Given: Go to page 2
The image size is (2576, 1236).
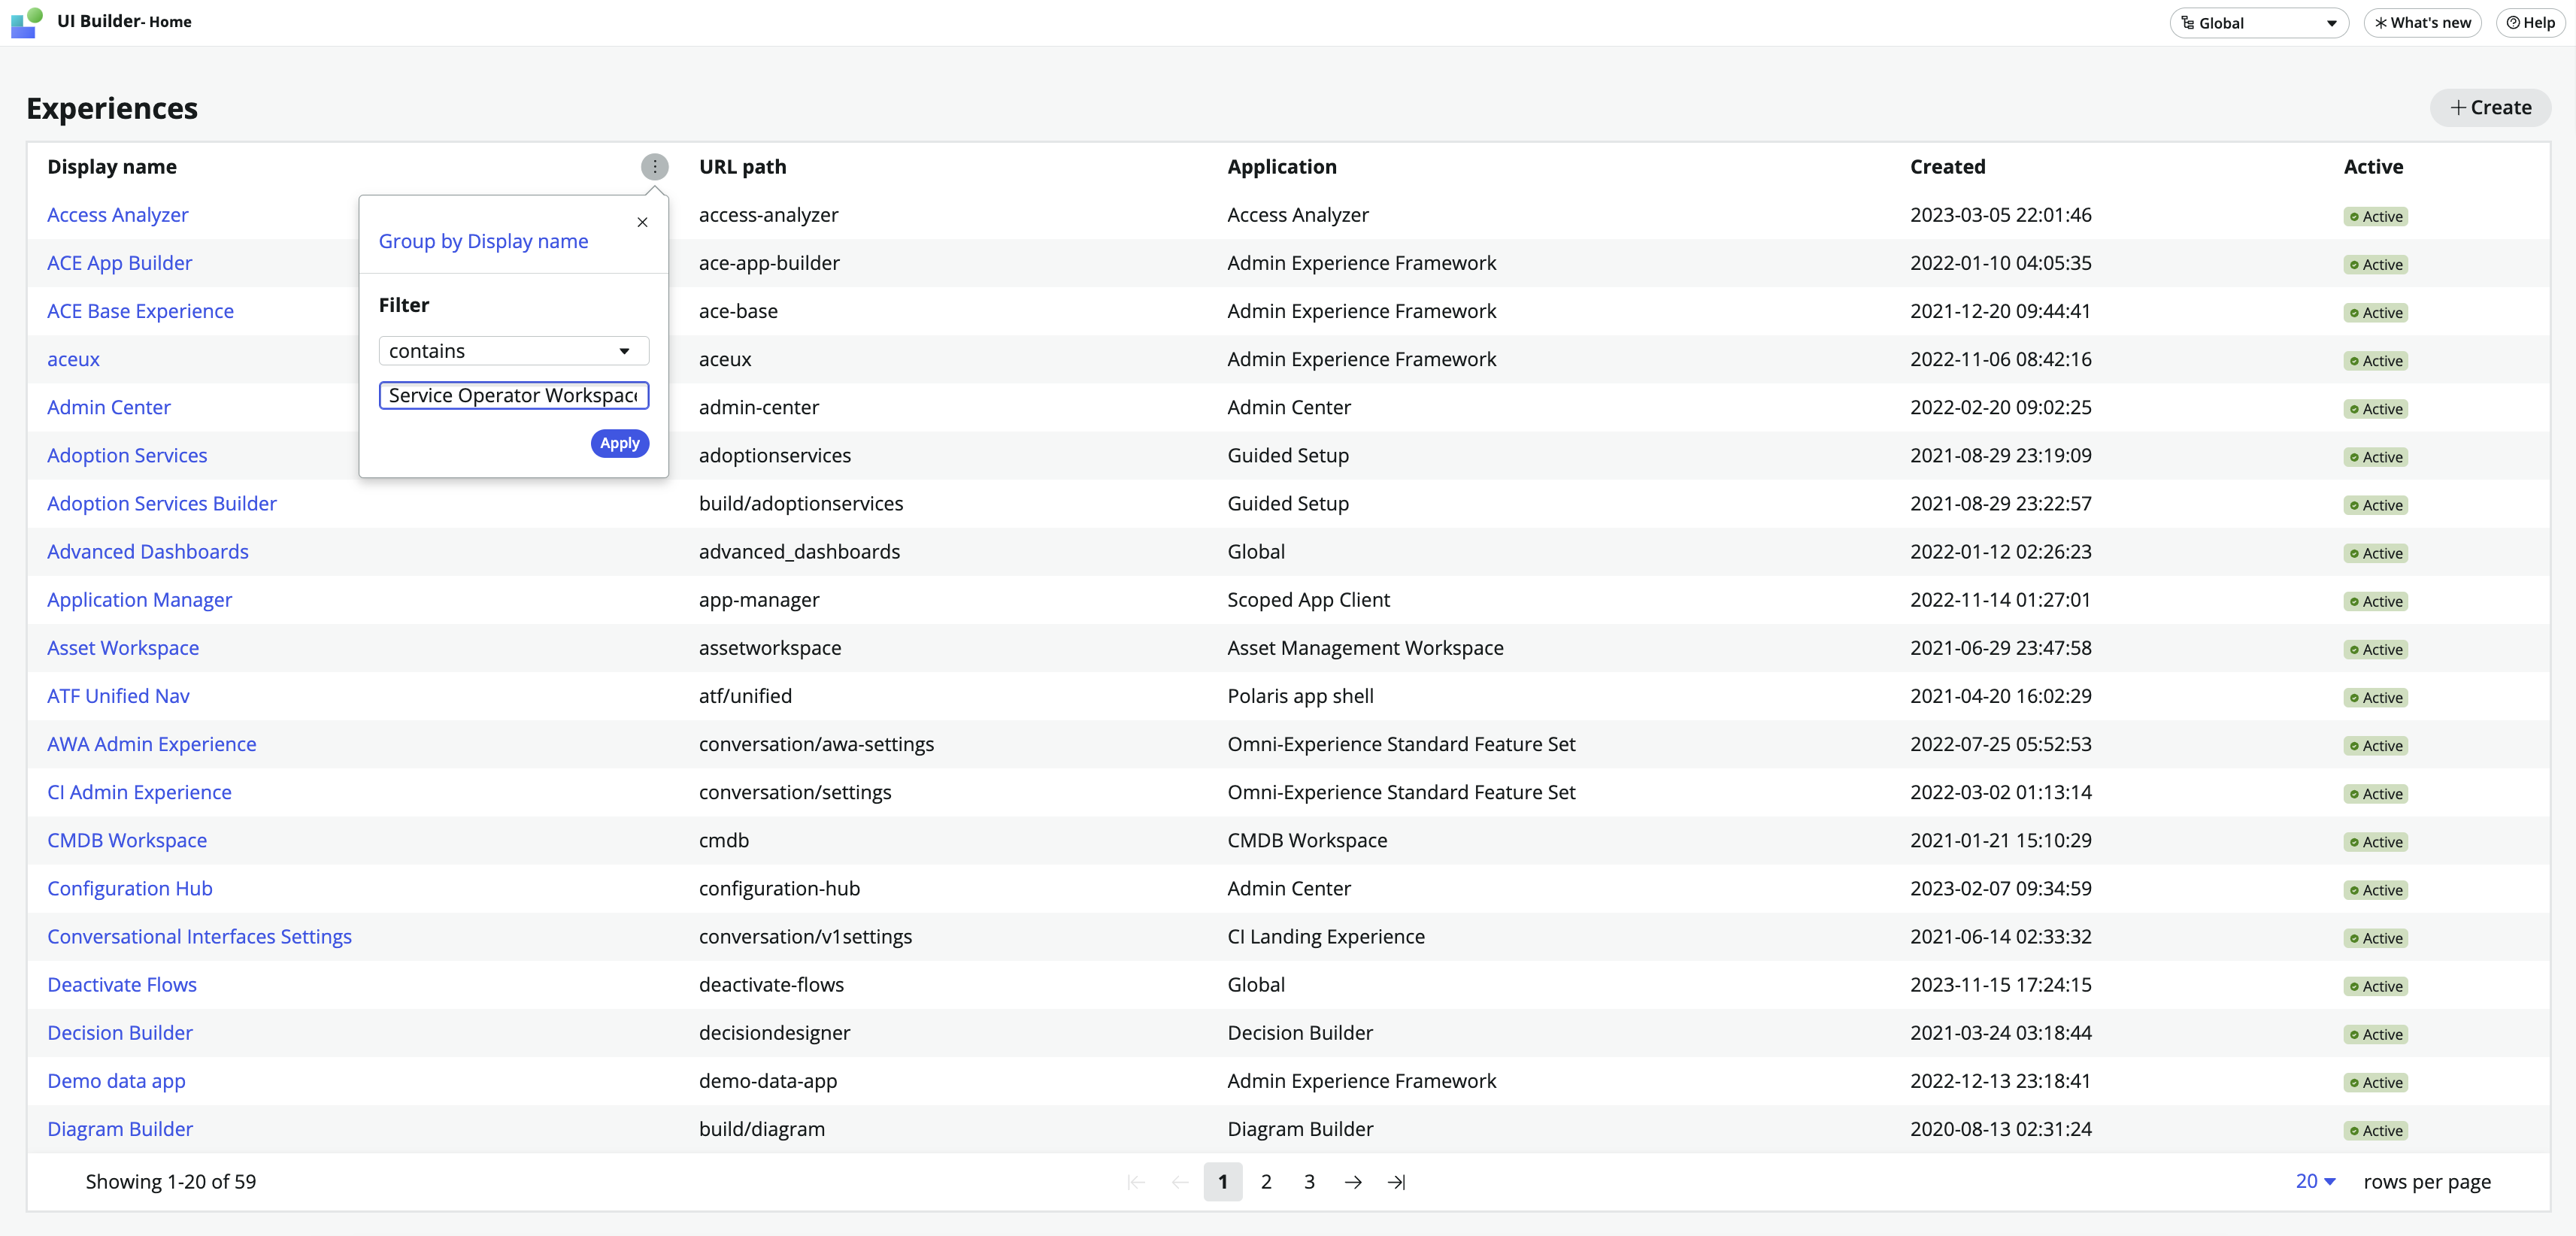Looking at the screenshot, I should pyautogui.click(x=1266, y=1182).
